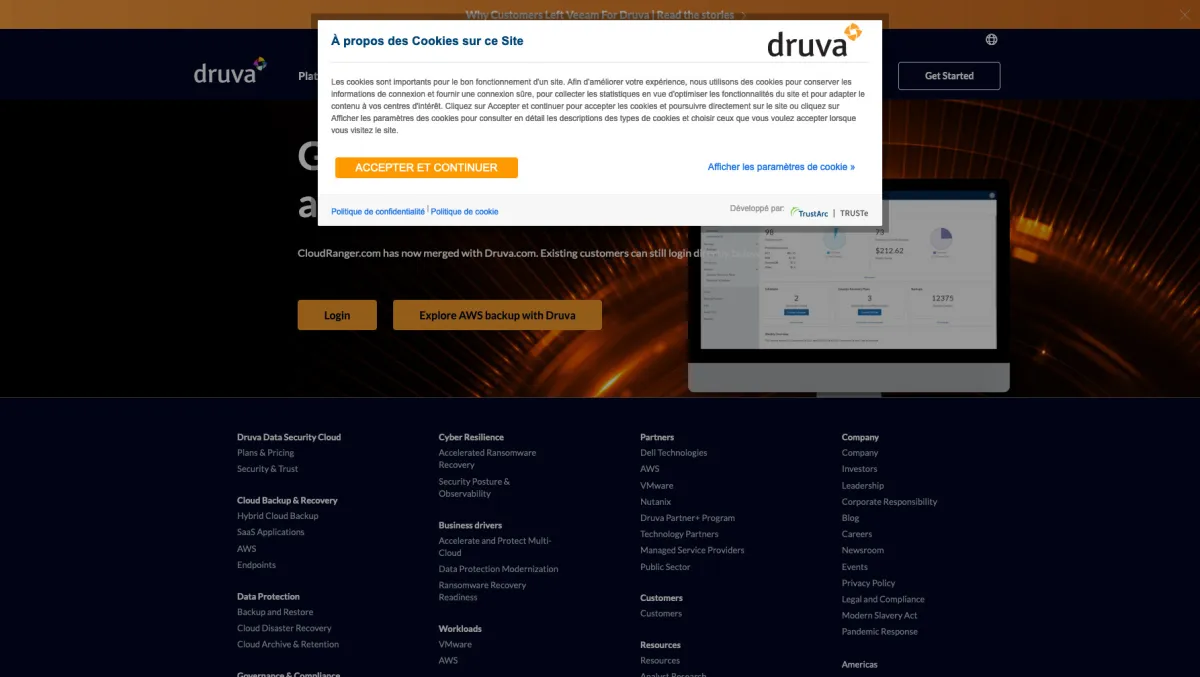Open Blog footer link

pyautogui.click(x=850, y=518)
